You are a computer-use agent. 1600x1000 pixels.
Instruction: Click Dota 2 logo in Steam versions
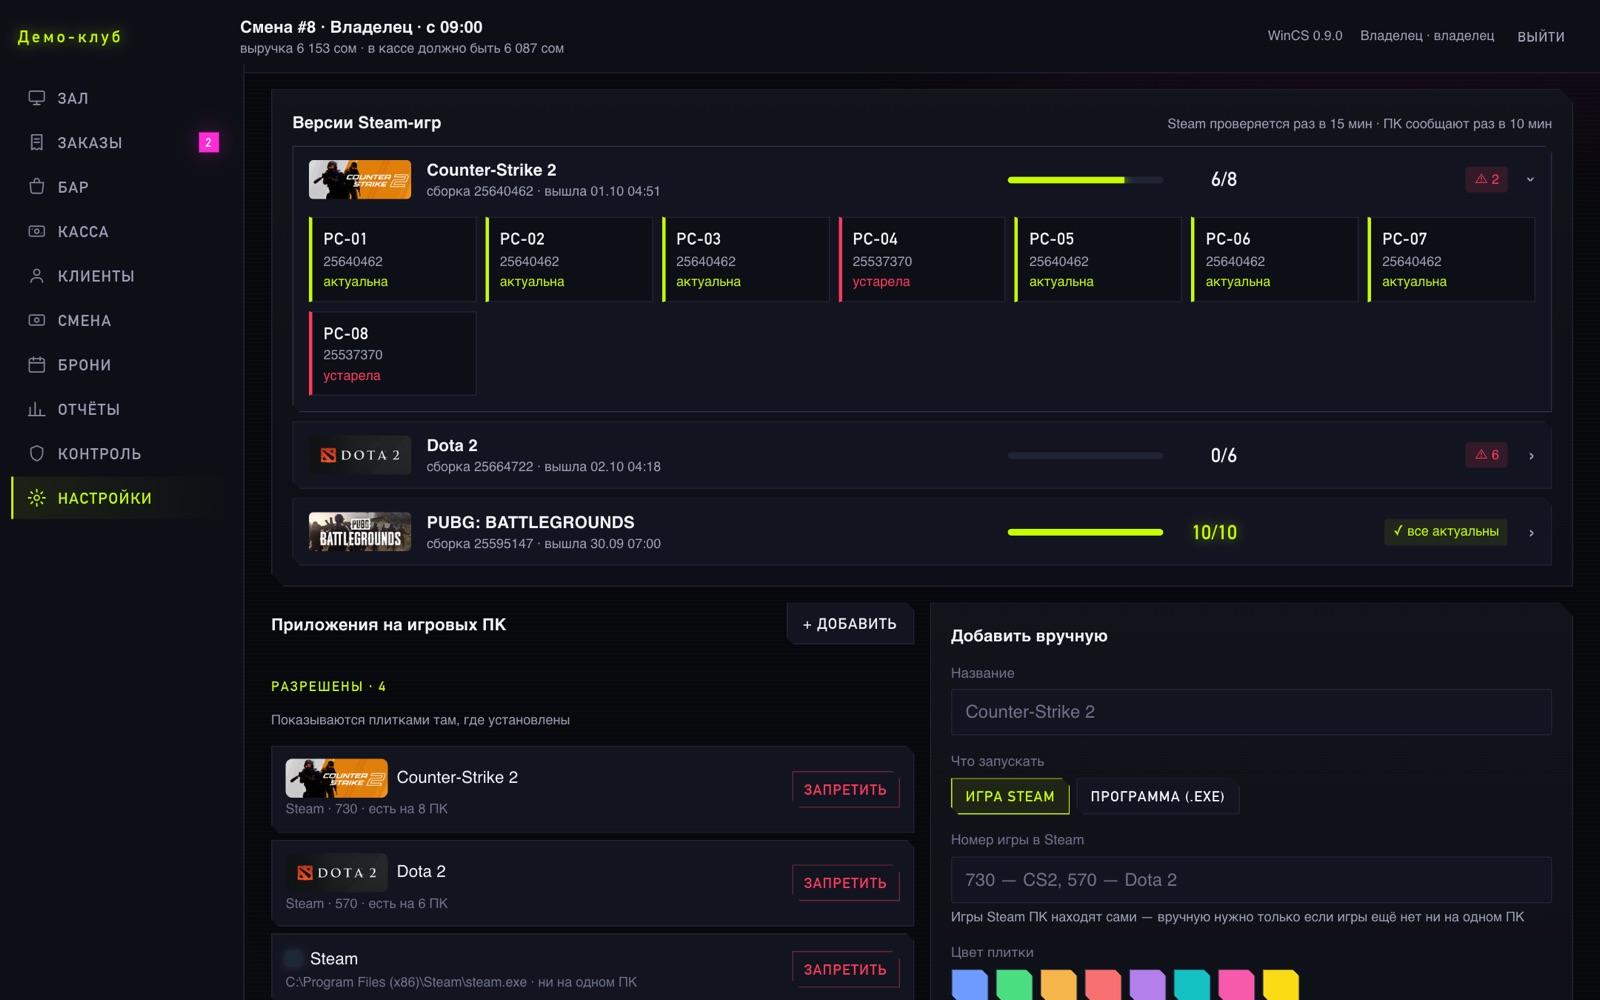click(360, 455)
